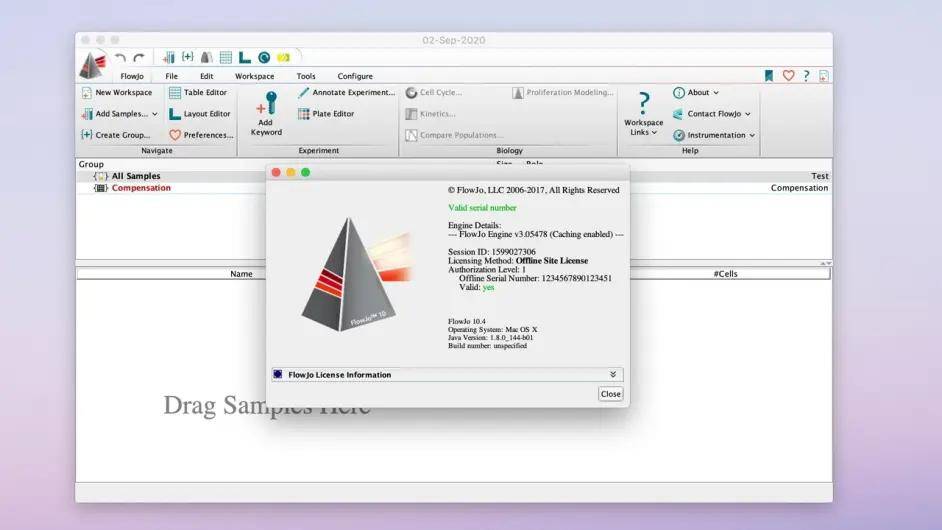Open Layout Editor from the Navigate ribbon section
Image resolution: width=942 pixels, height=530 pixels.
(x=199, y=114)
